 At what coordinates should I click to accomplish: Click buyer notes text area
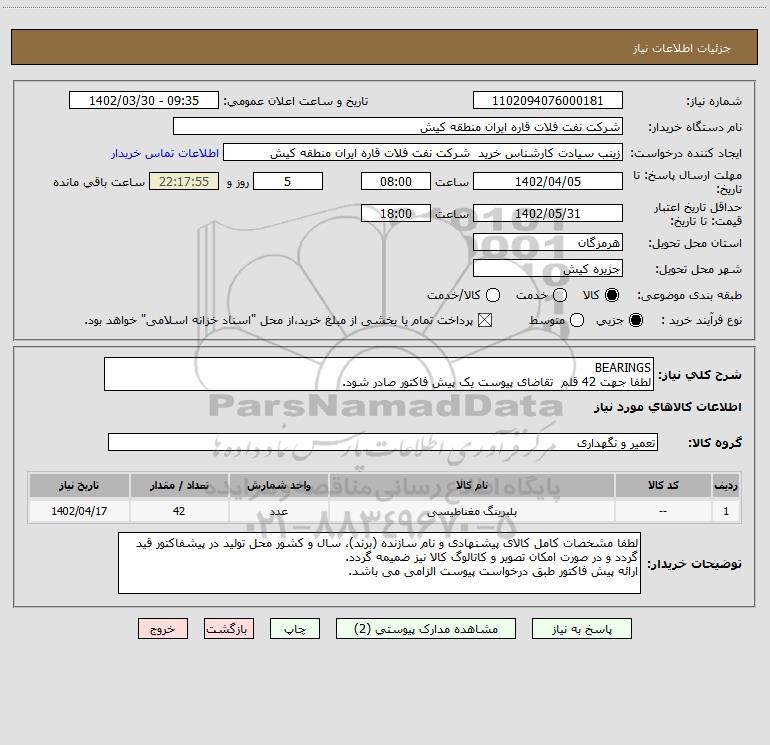coord(379,563)
